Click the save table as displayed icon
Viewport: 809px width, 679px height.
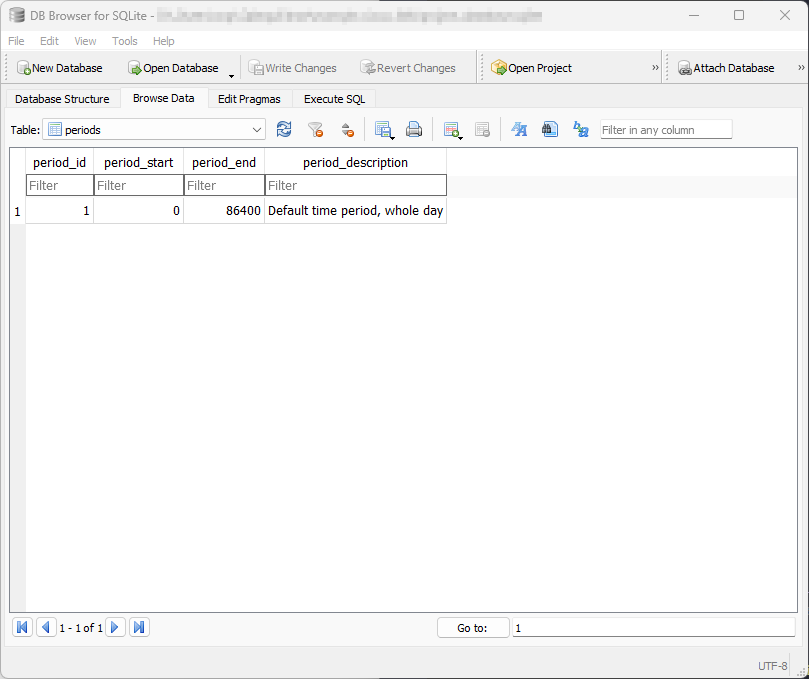pos(383,130)
